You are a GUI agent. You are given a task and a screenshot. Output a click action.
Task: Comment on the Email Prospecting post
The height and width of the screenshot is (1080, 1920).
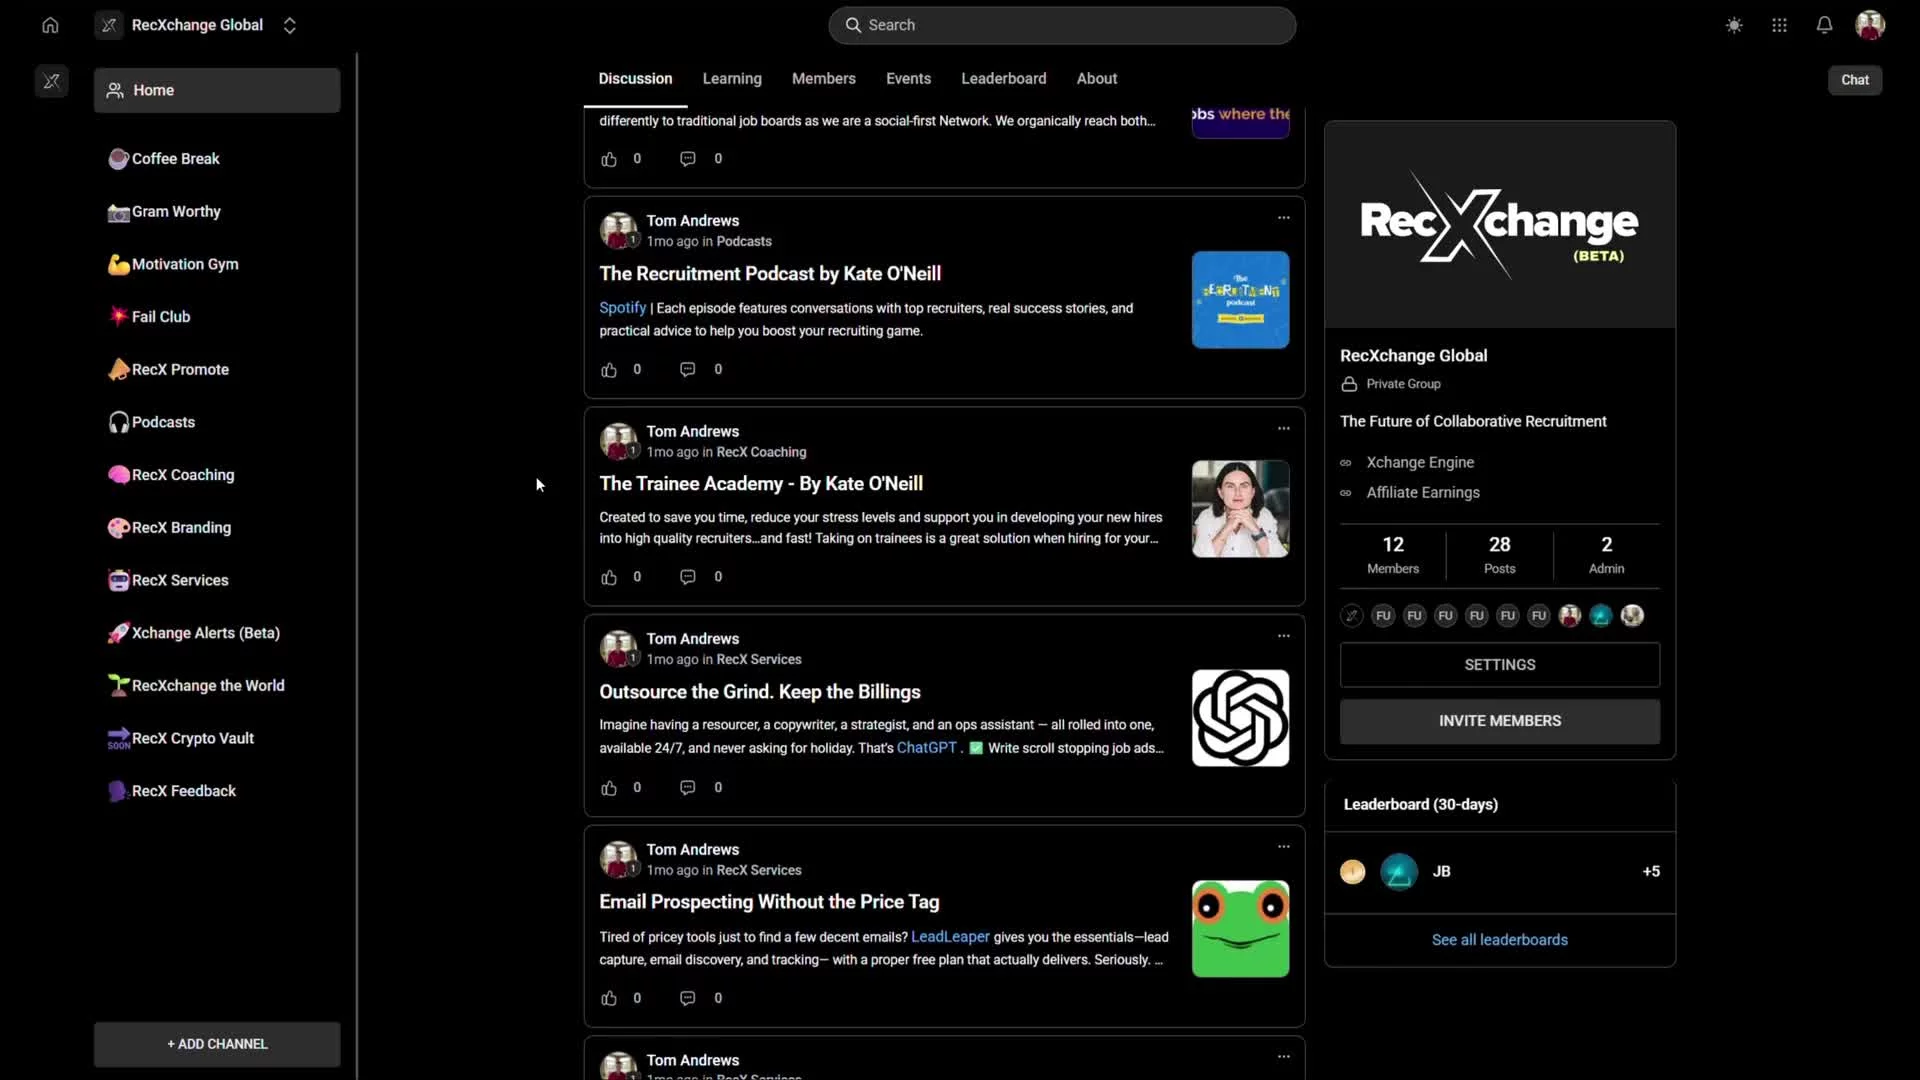click(688, 998)
